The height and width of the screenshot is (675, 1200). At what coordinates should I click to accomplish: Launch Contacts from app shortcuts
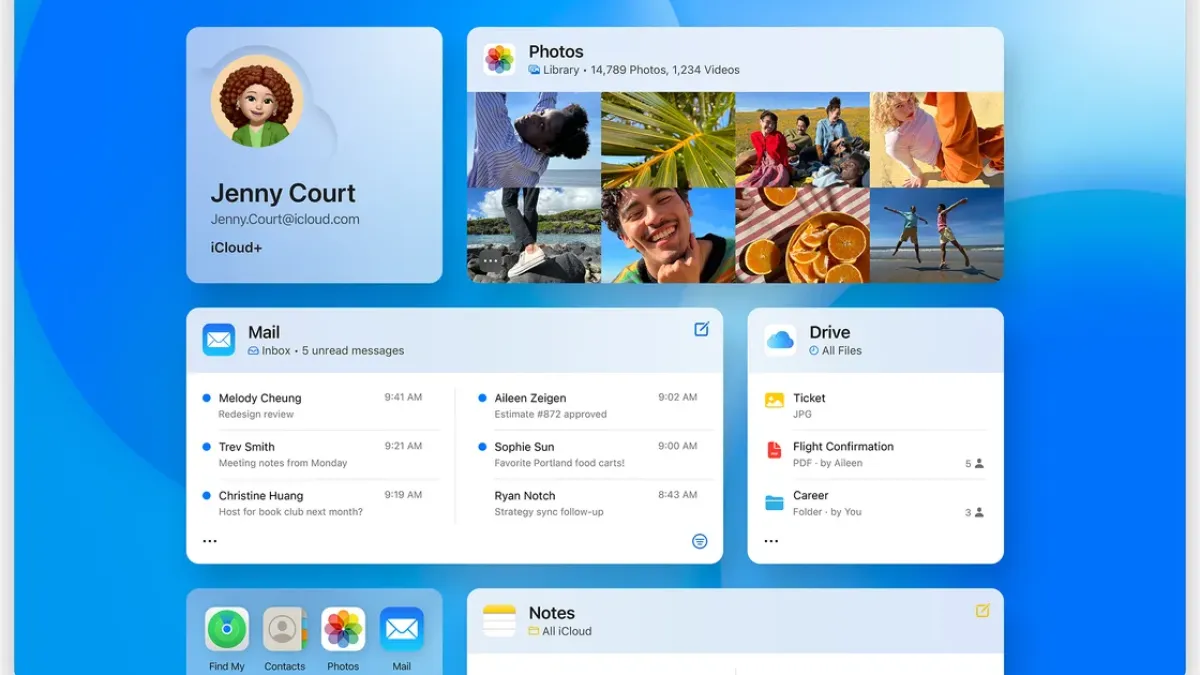coord(285,629)
